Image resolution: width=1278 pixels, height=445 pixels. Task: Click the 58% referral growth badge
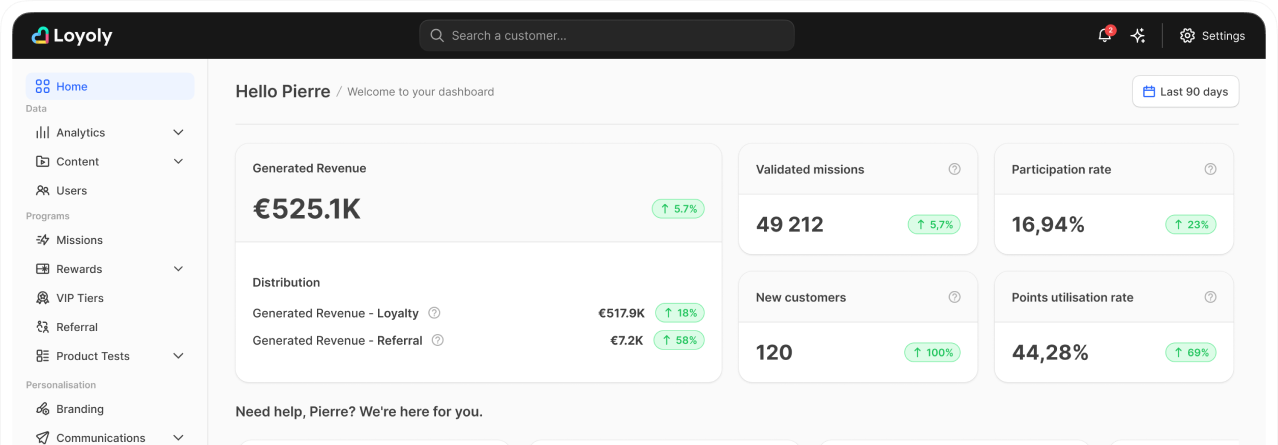click(679, 340)
